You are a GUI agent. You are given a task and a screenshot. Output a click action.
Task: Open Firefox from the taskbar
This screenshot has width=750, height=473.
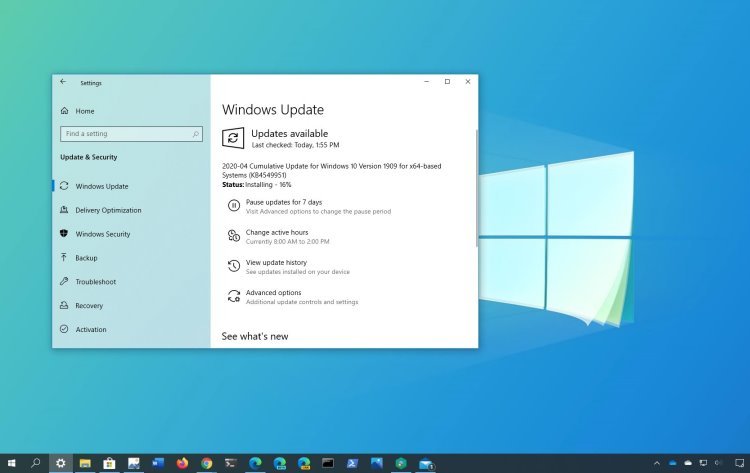(182, 463)
